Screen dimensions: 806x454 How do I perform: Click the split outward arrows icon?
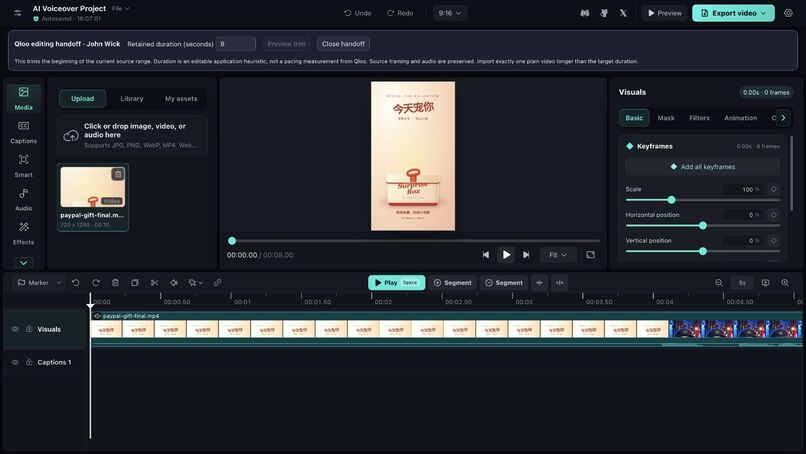559,283
